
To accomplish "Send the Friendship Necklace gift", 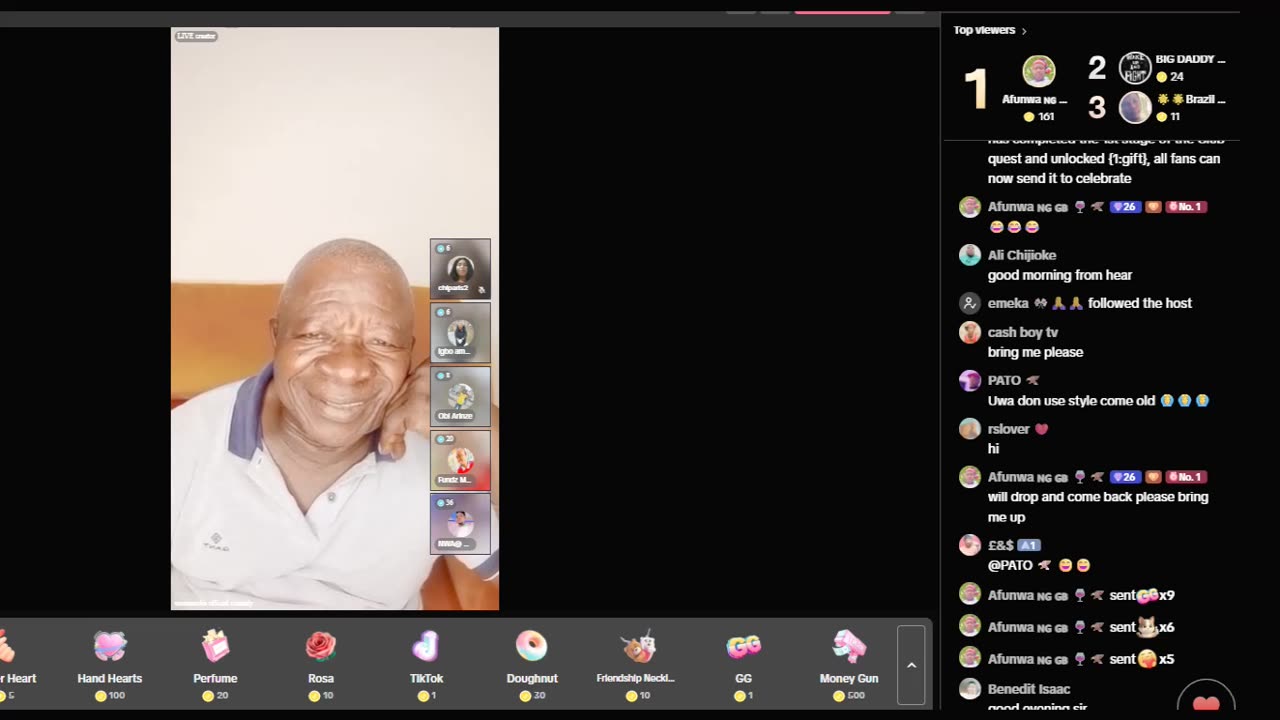I will (x=637, y=663).
